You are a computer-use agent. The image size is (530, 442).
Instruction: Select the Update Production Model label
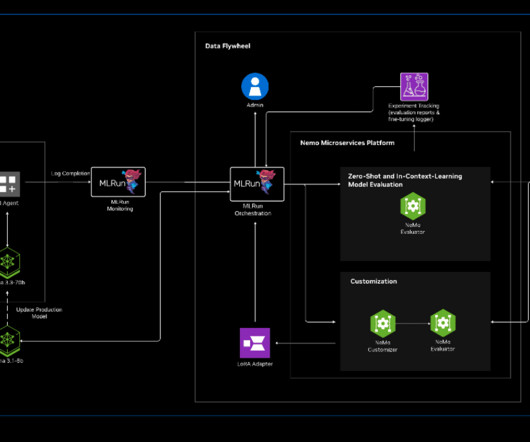pos(39,313)
